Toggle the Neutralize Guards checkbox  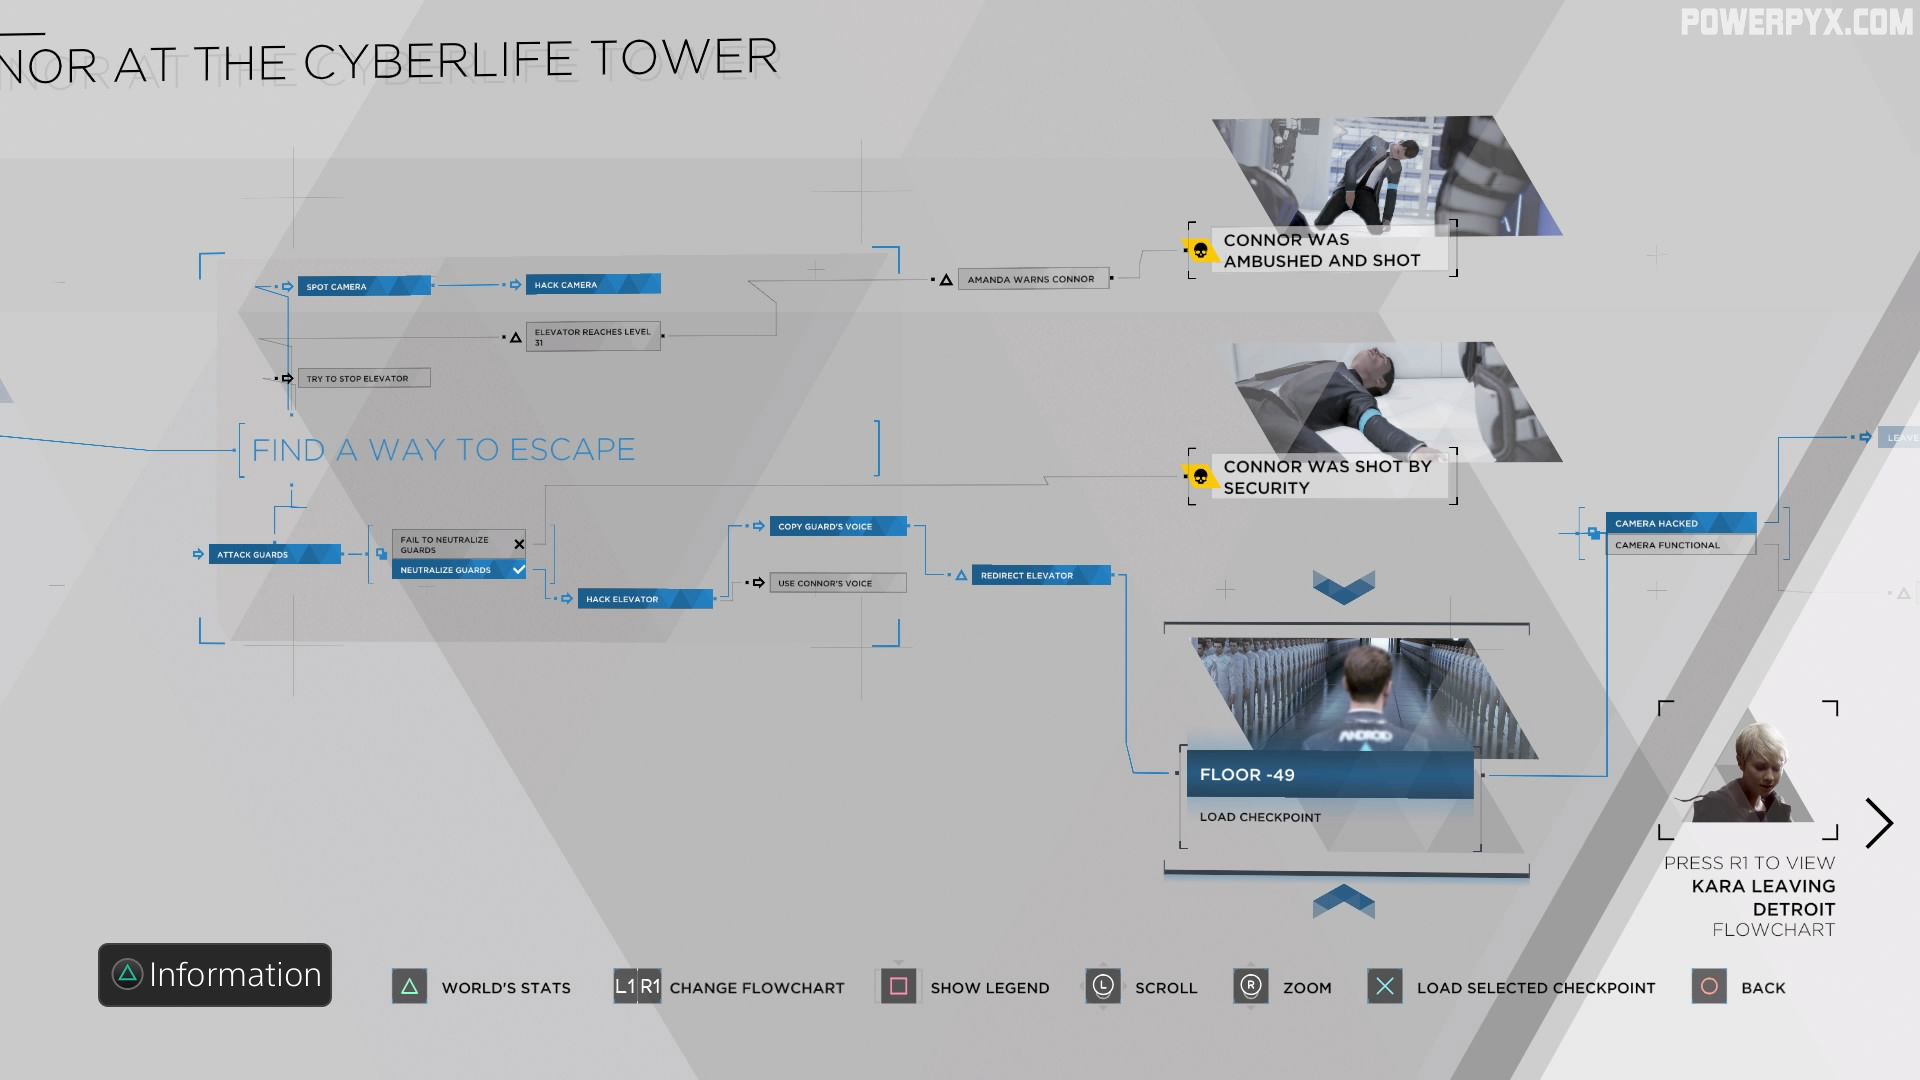click(x=516, y=568)
